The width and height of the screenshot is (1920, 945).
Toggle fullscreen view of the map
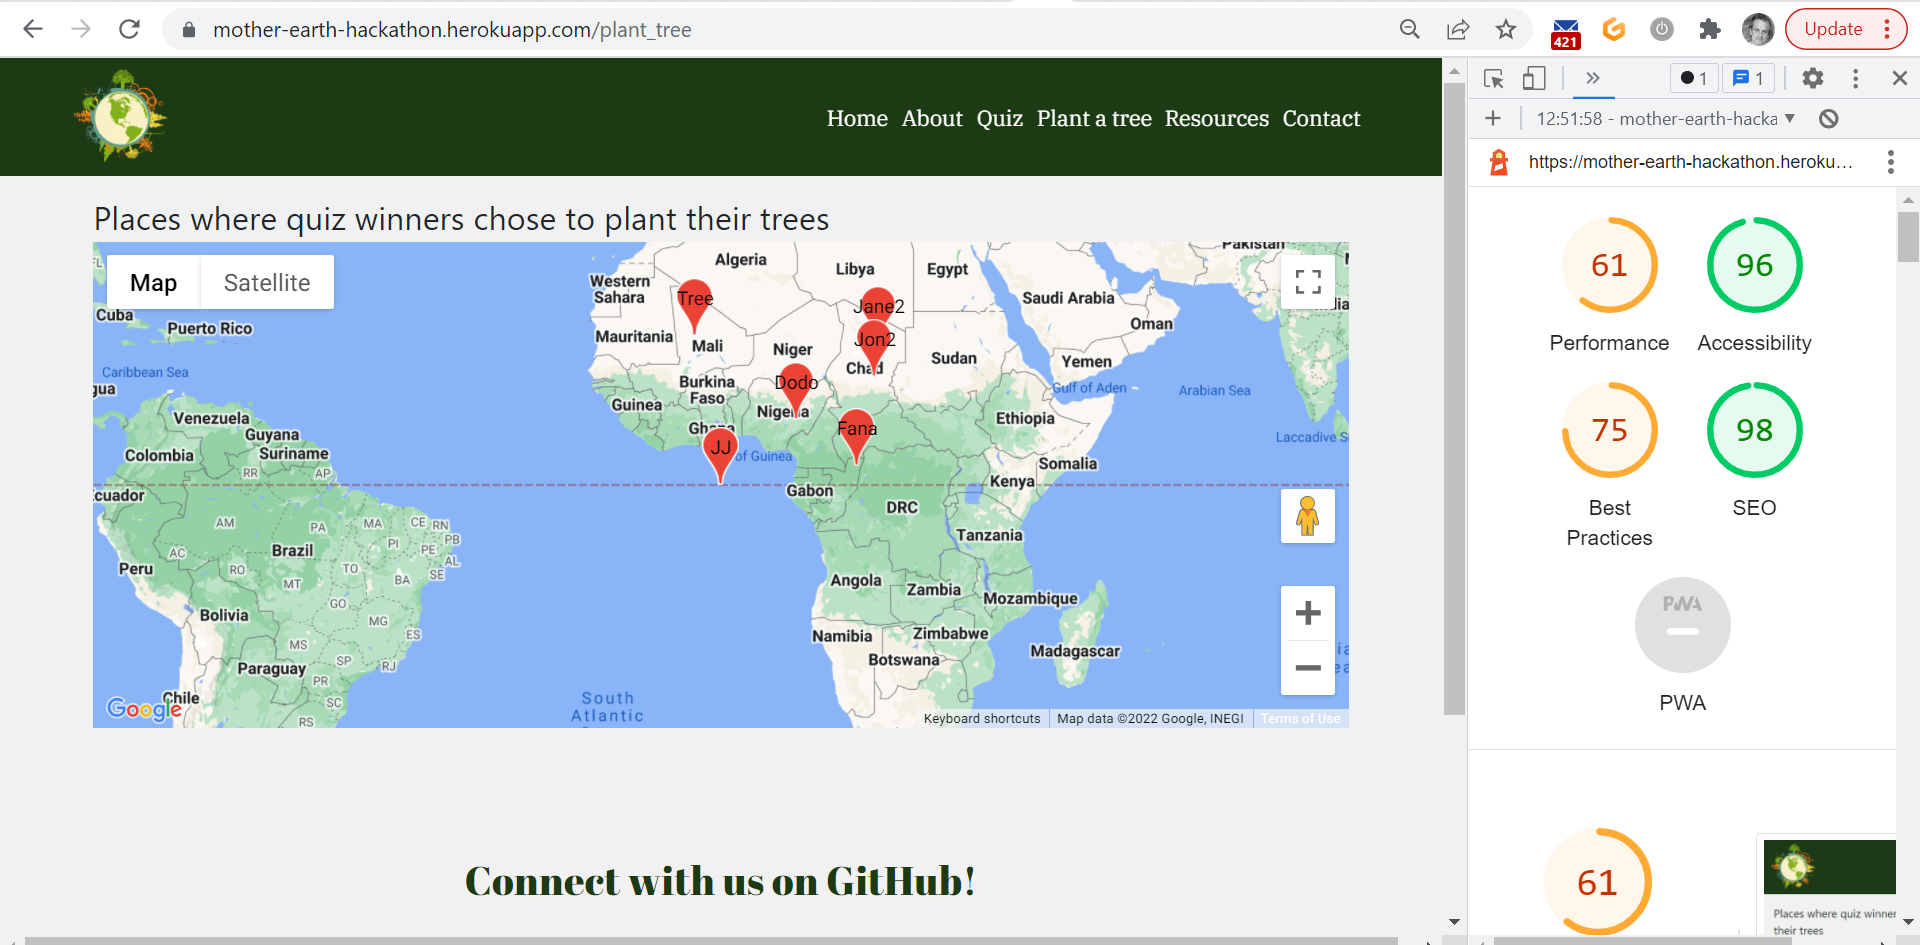[1308, 282]
